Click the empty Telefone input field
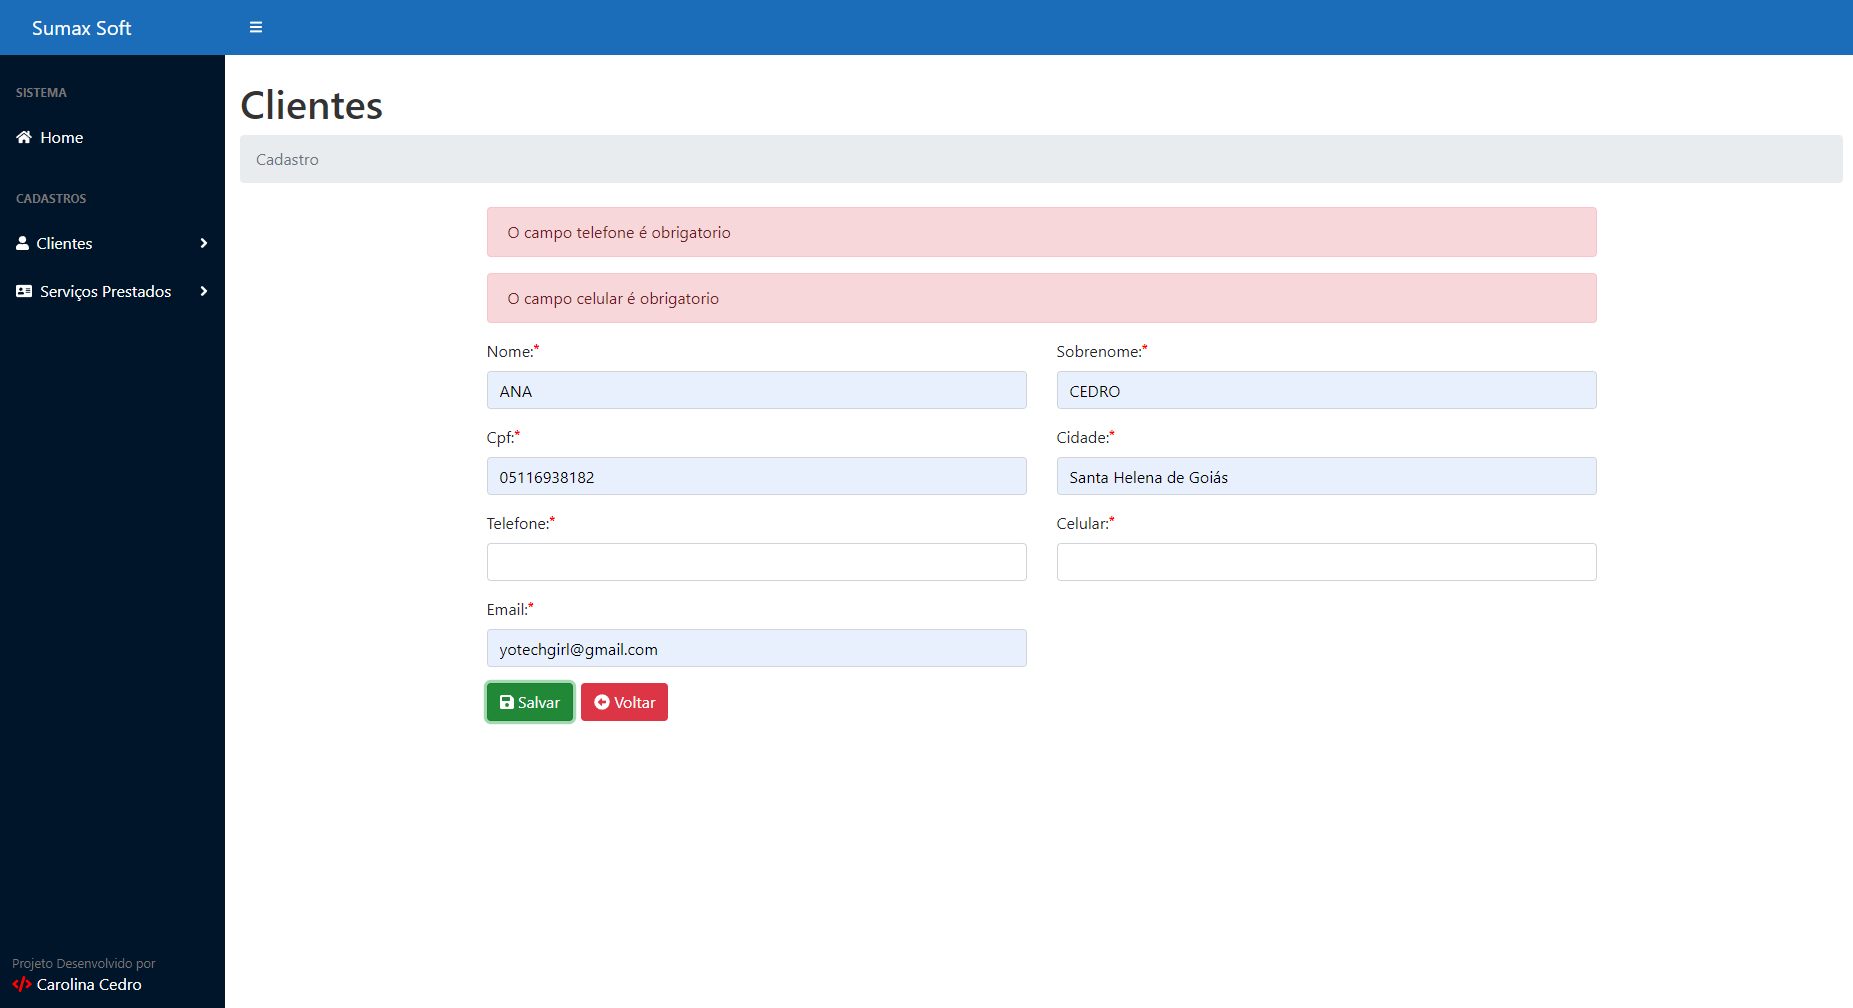The width and height of the screenshot is (1853, 1008). click(756, 562)
